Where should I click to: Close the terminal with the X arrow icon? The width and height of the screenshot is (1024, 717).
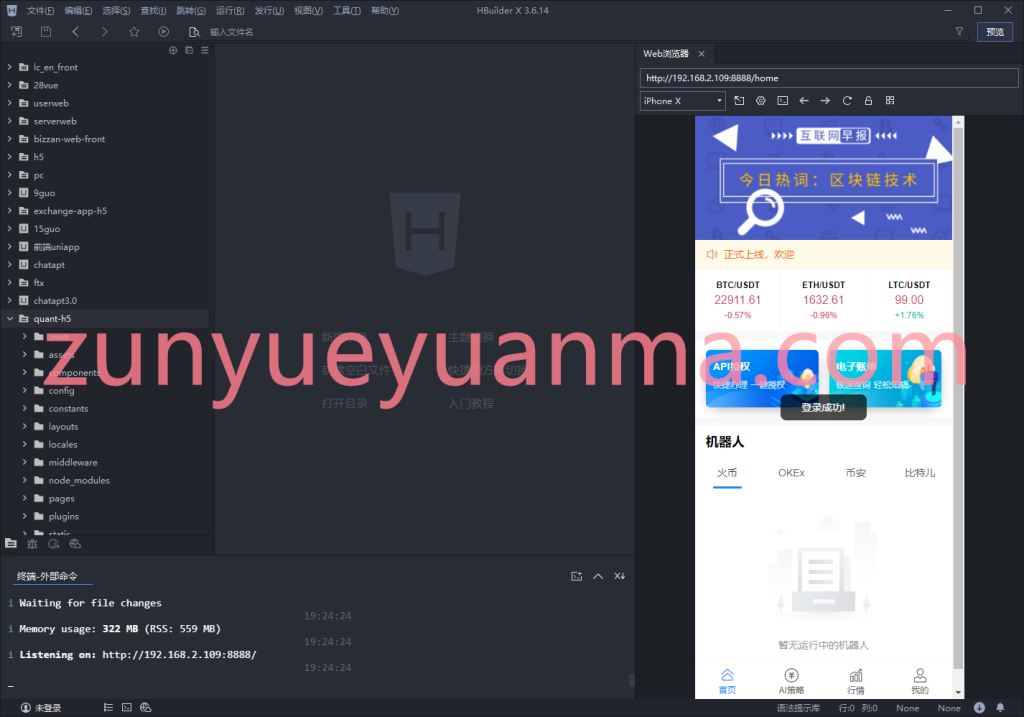[619, 576]
